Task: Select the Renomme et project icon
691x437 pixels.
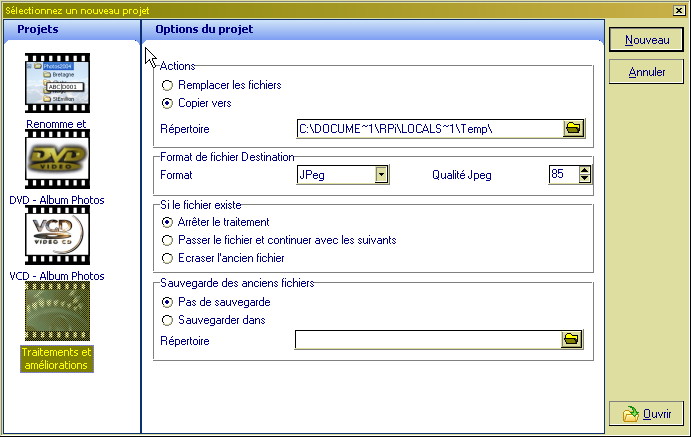Action: pyautogui.click(x=57, y=85)
